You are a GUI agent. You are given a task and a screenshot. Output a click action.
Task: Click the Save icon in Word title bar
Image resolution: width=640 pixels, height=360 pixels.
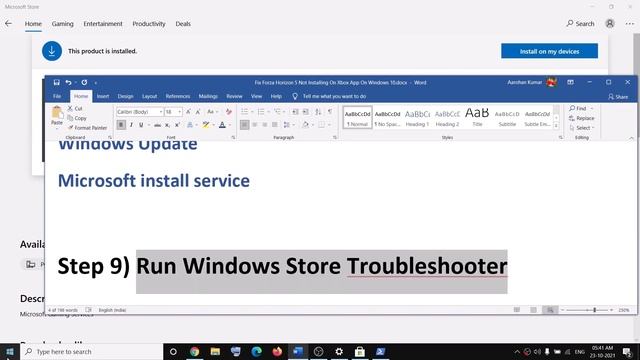(x=56, y=82)
